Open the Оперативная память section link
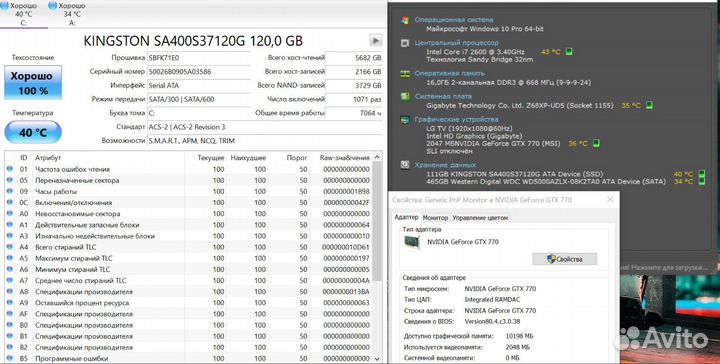This screenshot has width=720, height=364. point(449,73)
